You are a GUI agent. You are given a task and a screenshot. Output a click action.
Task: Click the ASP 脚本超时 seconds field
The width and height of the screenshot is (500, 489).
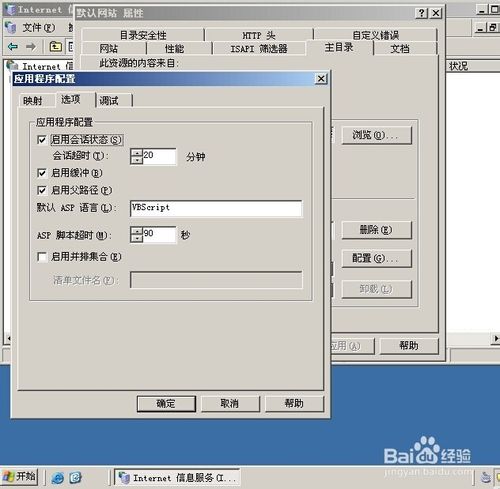[x=159, y=235]
